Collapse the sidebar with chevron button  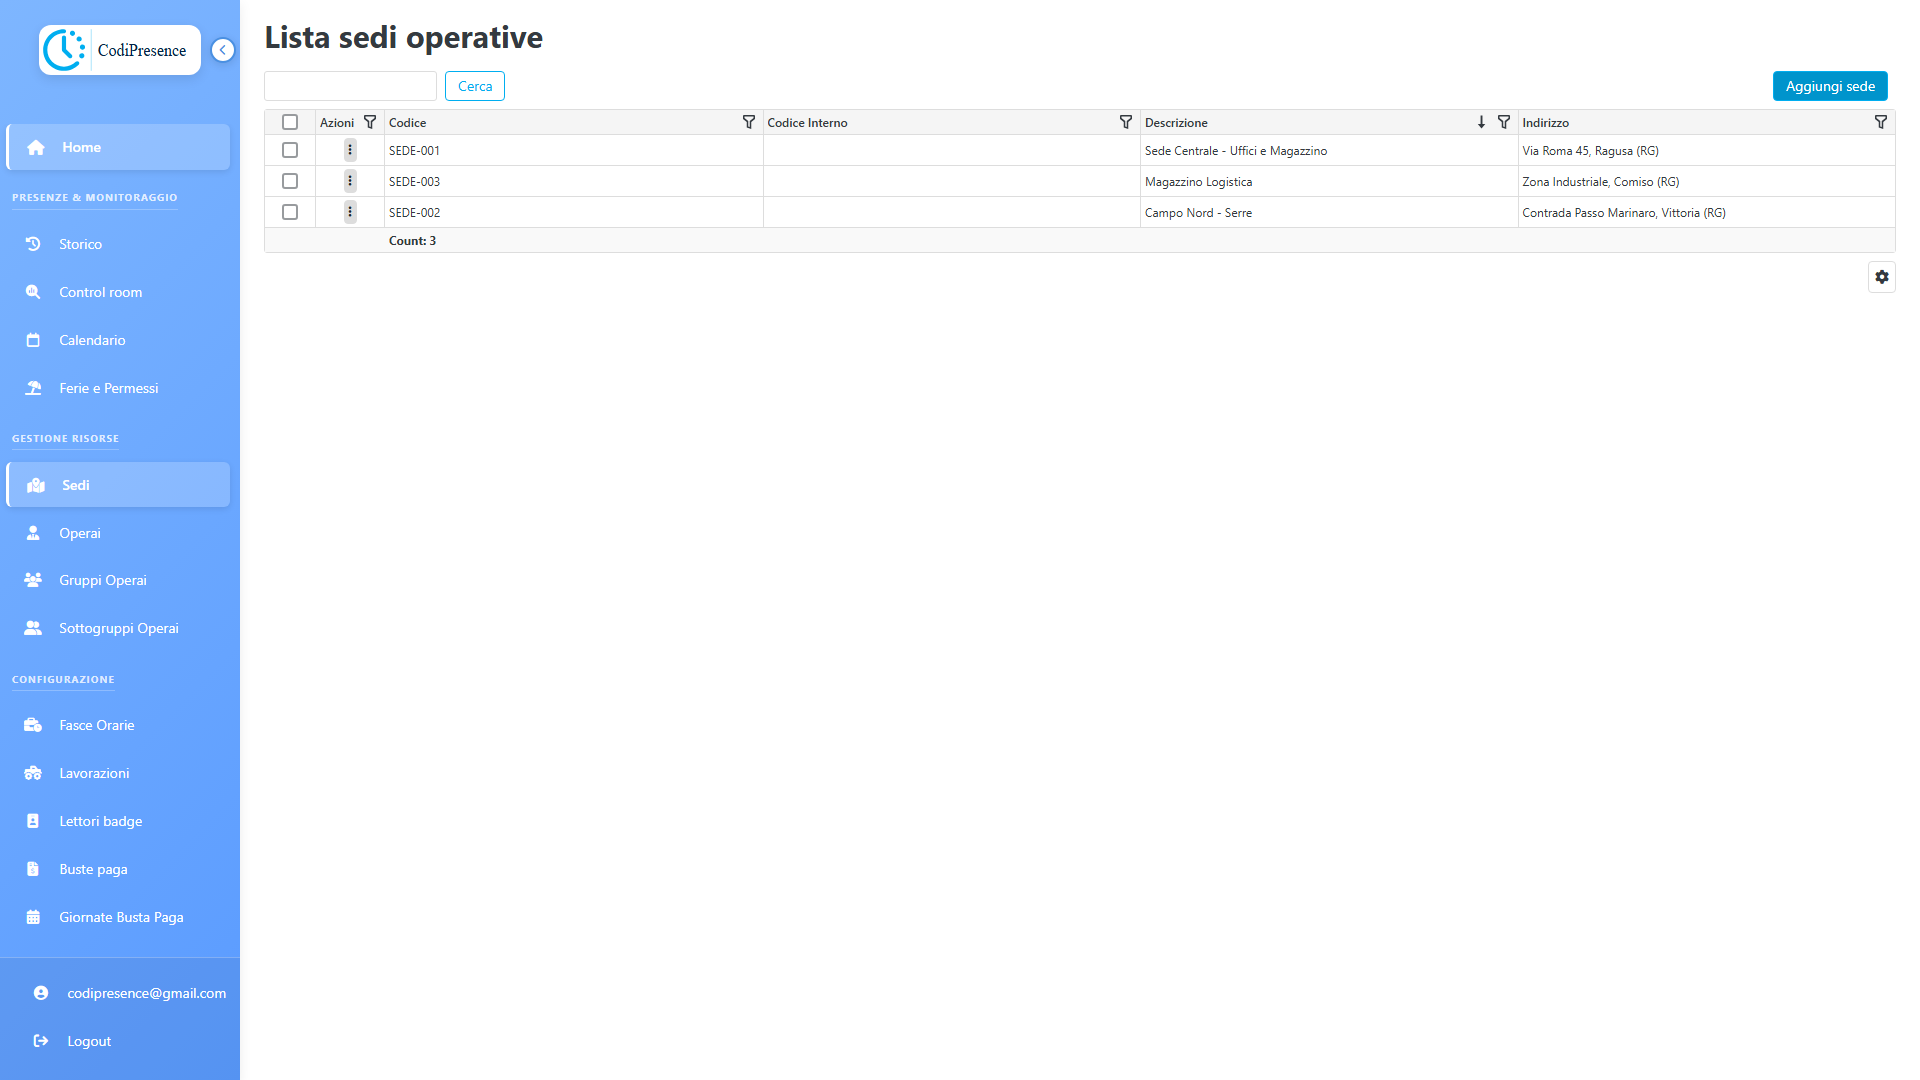pyautogui.click(x=223, y=50)
